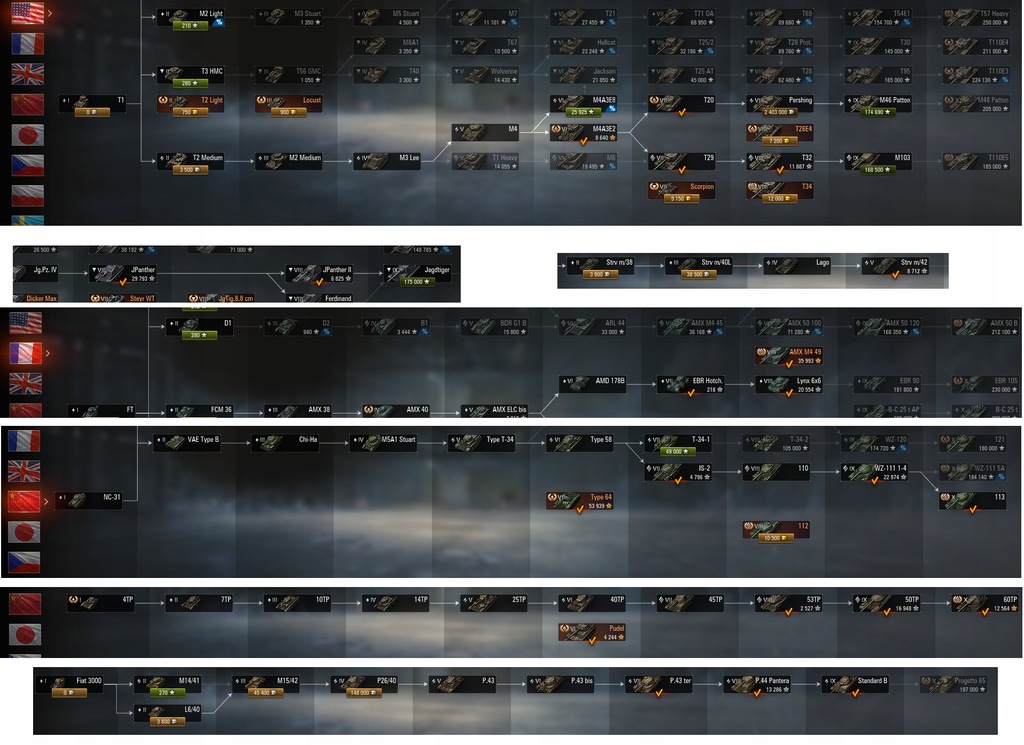Select the Lynx 6x6 tank node
Viewport: 1024px width, 745px height.
pyautogui.click(x=790, y=384)
